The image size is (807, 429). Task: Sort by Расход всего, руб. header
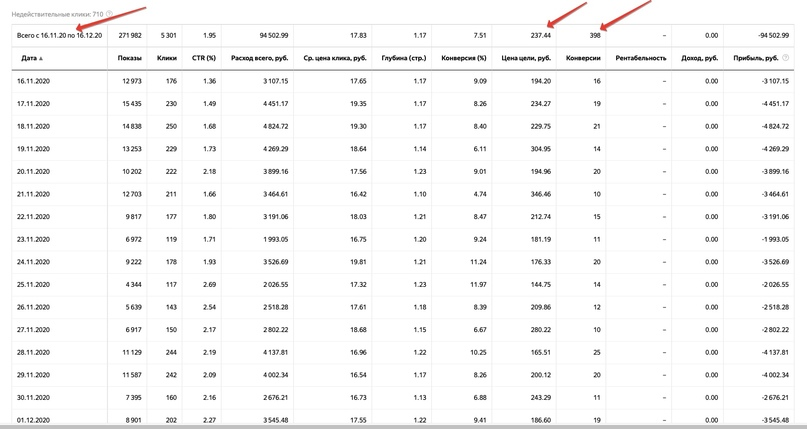(259, 58)
